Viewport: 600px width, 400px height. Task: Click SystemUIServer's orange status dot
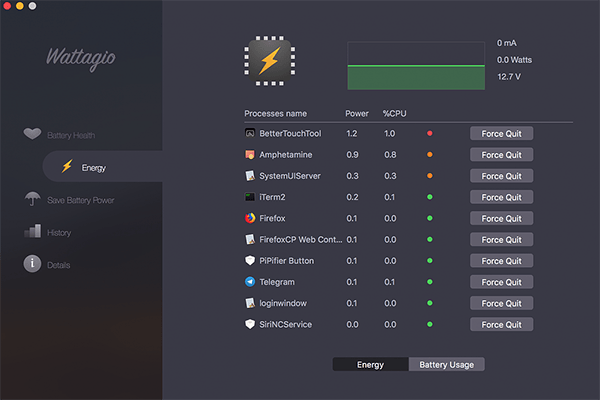click(x=430, y=176)
